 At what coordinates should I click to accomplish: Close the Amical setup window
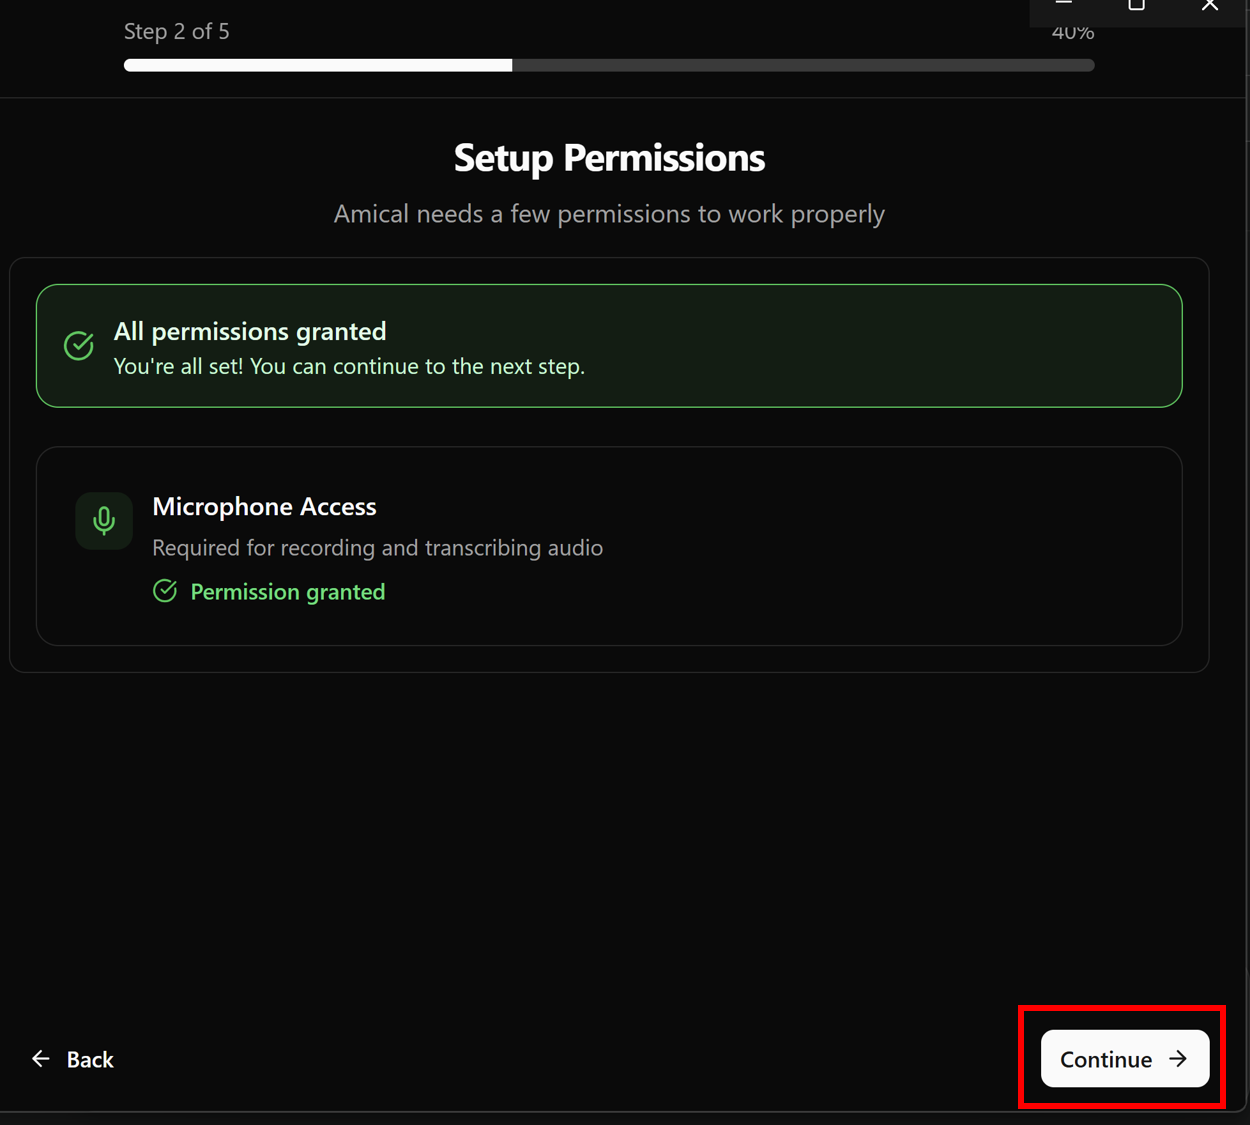pyautogui.click(x=1210, y=5)
